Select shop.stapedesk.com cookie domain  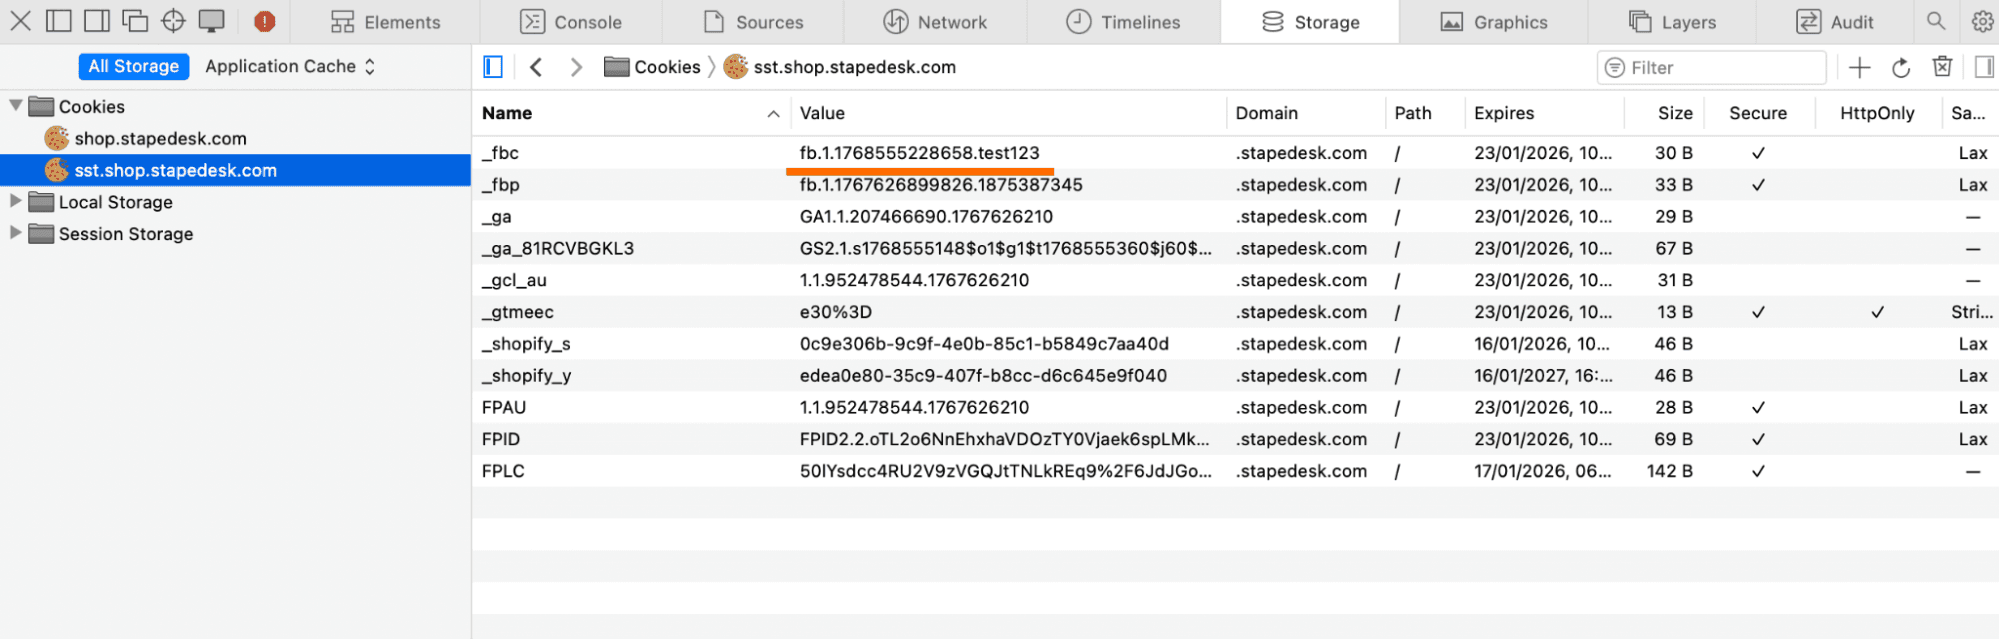(160, 138)
